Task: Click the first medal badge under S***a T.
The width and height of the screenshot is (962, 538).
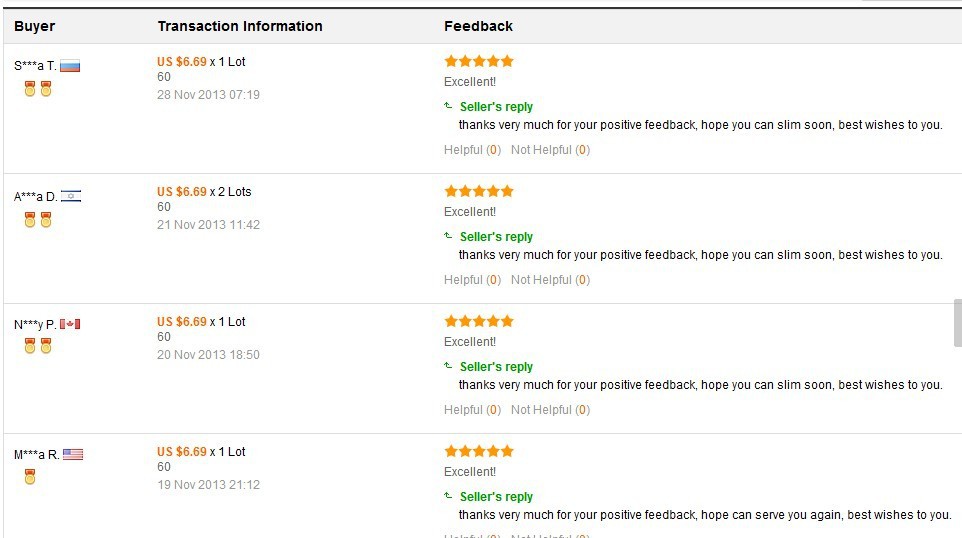Action: (29, 89)
